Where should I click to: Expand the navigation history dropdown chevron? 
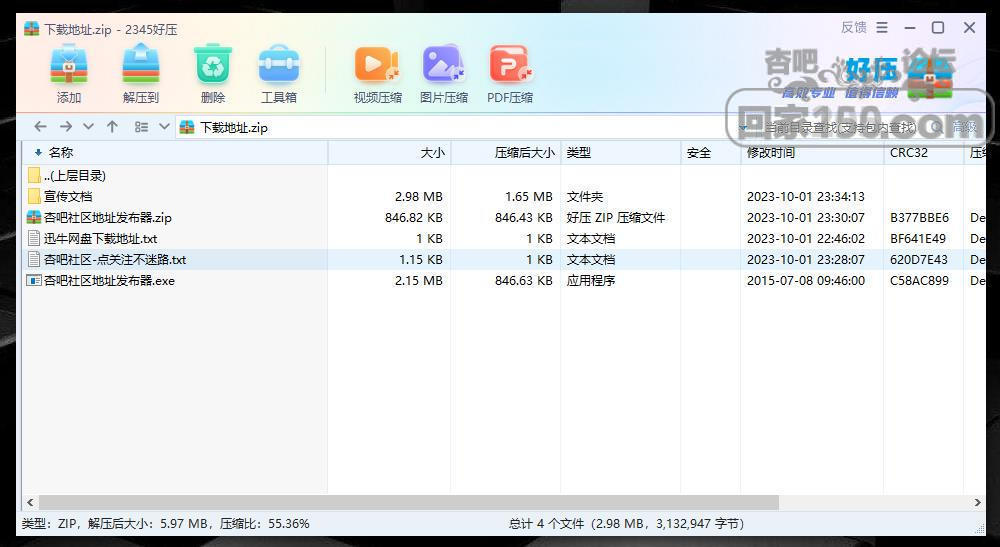[x=89, y=127]
